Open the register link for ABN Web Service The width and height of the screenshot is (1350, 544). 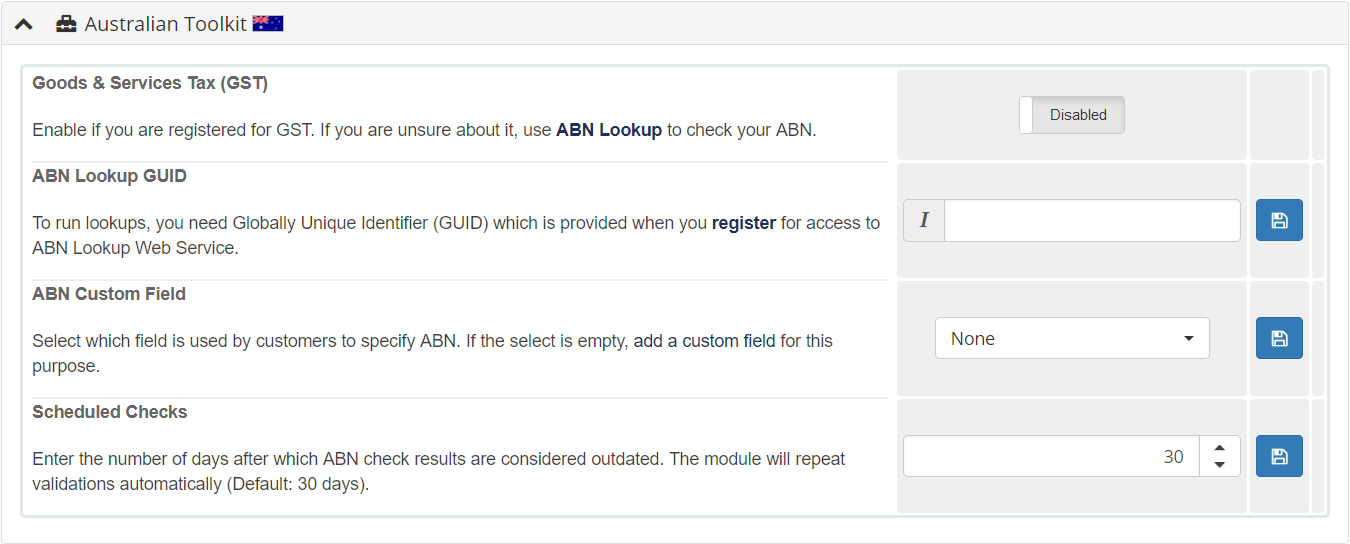click(x=744, y=223)
